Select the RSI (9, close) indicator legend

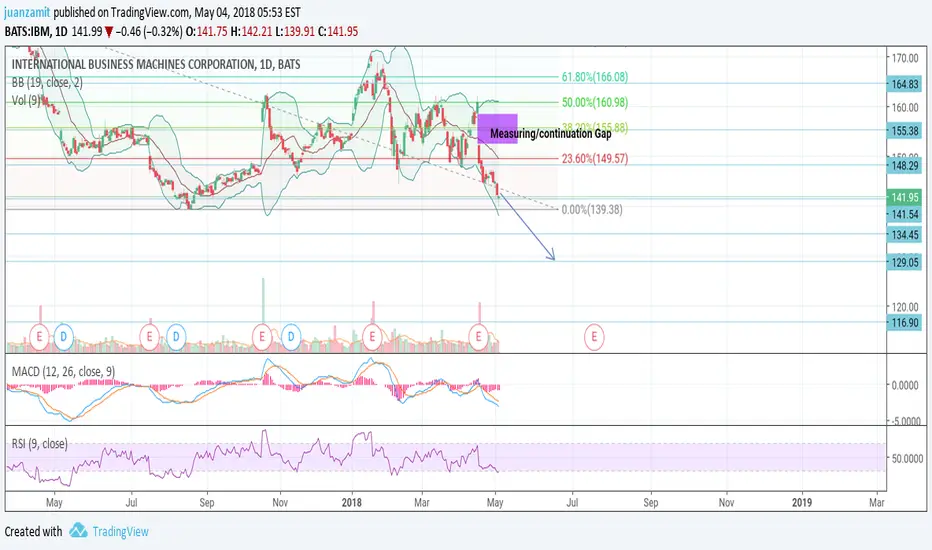[x=39, y=444]
